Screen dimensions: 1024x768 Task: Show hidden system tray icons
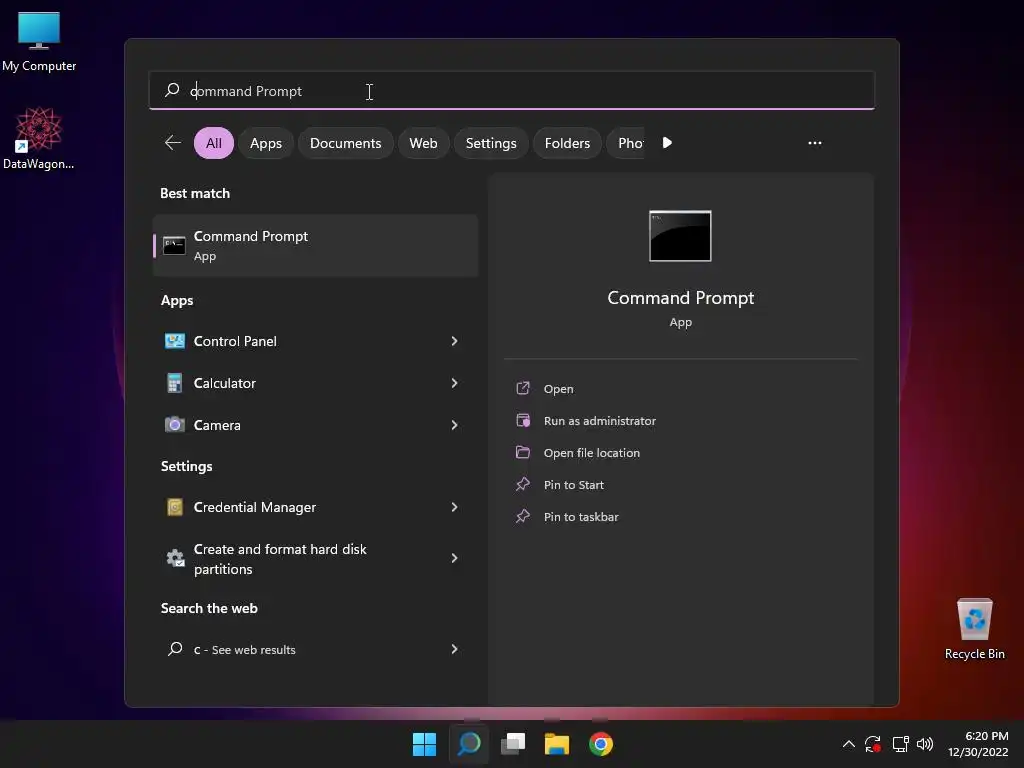click(x=848, y=744)
